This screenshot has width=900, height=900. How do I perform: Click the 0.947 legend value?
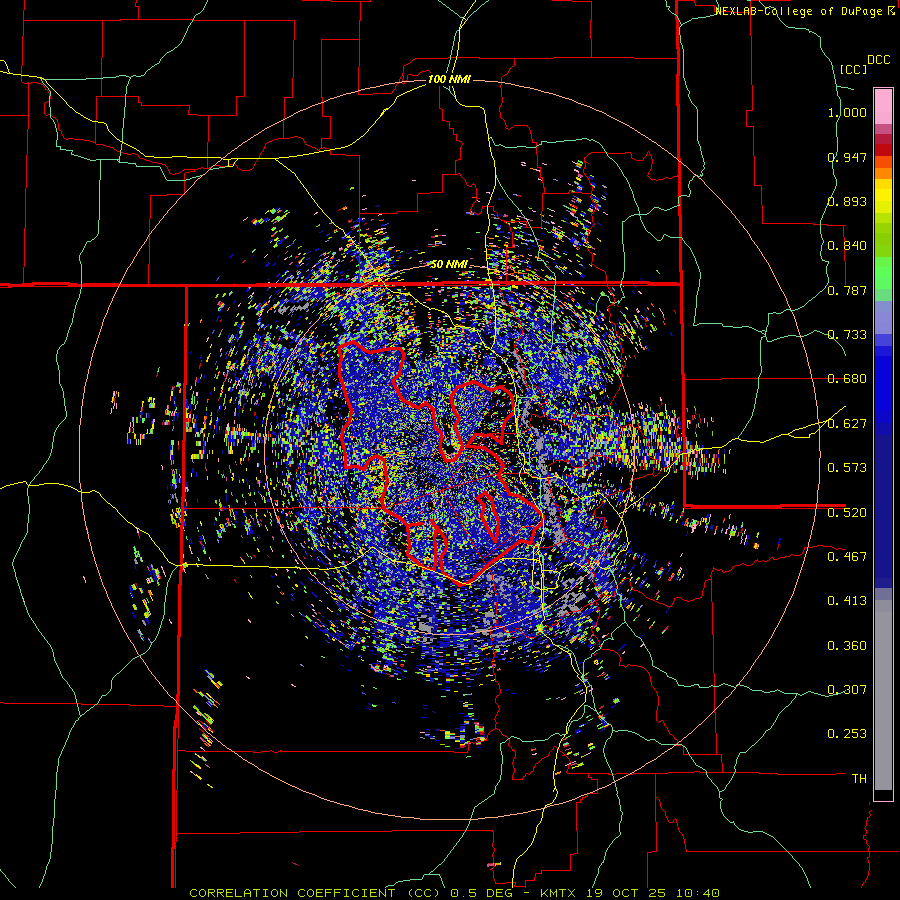click(x=847, y=157)
